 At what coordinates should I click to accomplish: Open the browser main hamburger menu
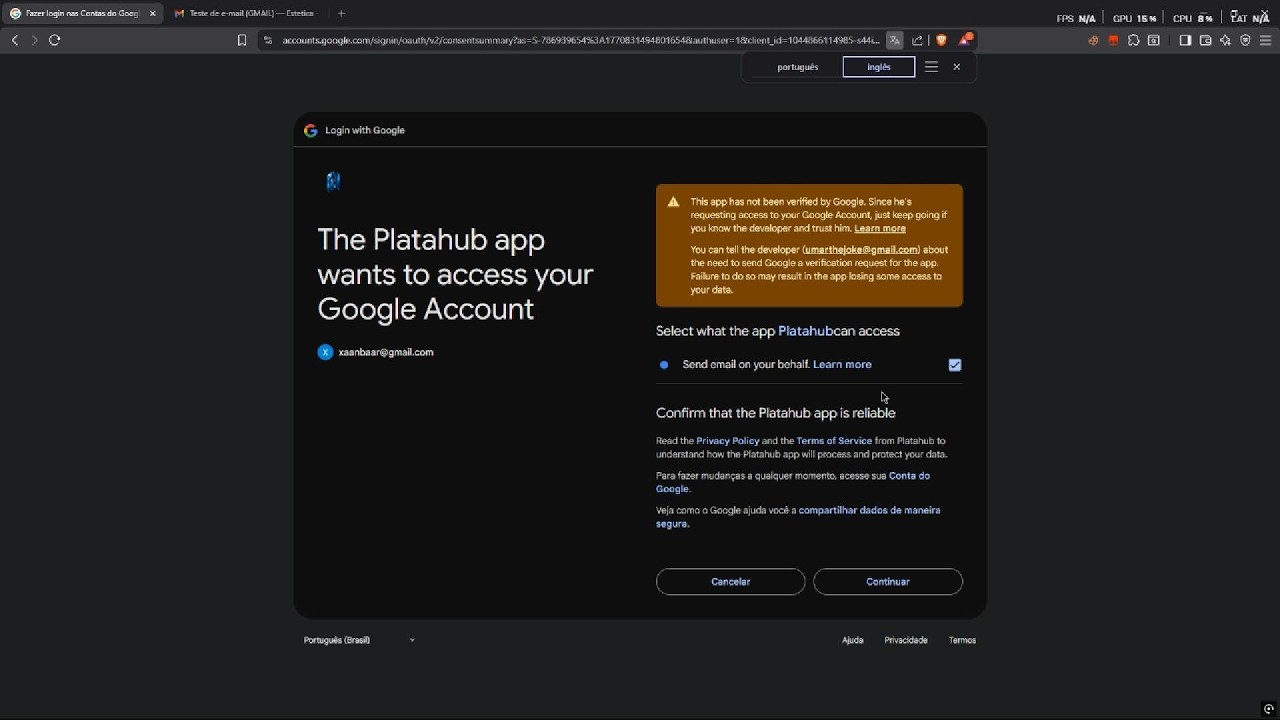pos(1265,40)
